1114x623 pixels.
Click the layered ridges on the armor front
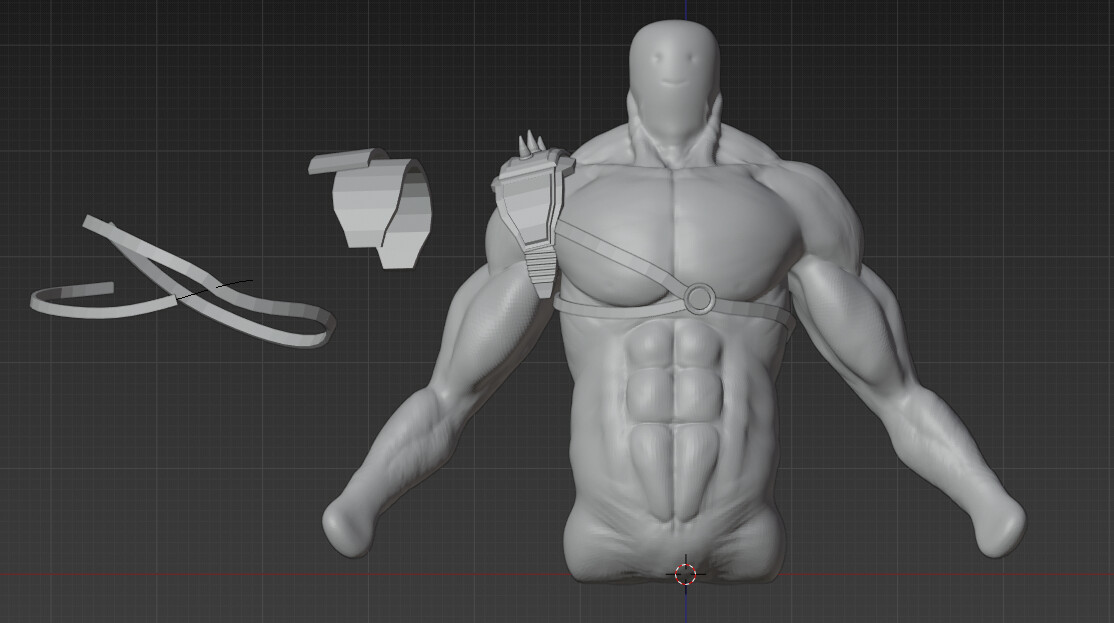click(540, 265)
